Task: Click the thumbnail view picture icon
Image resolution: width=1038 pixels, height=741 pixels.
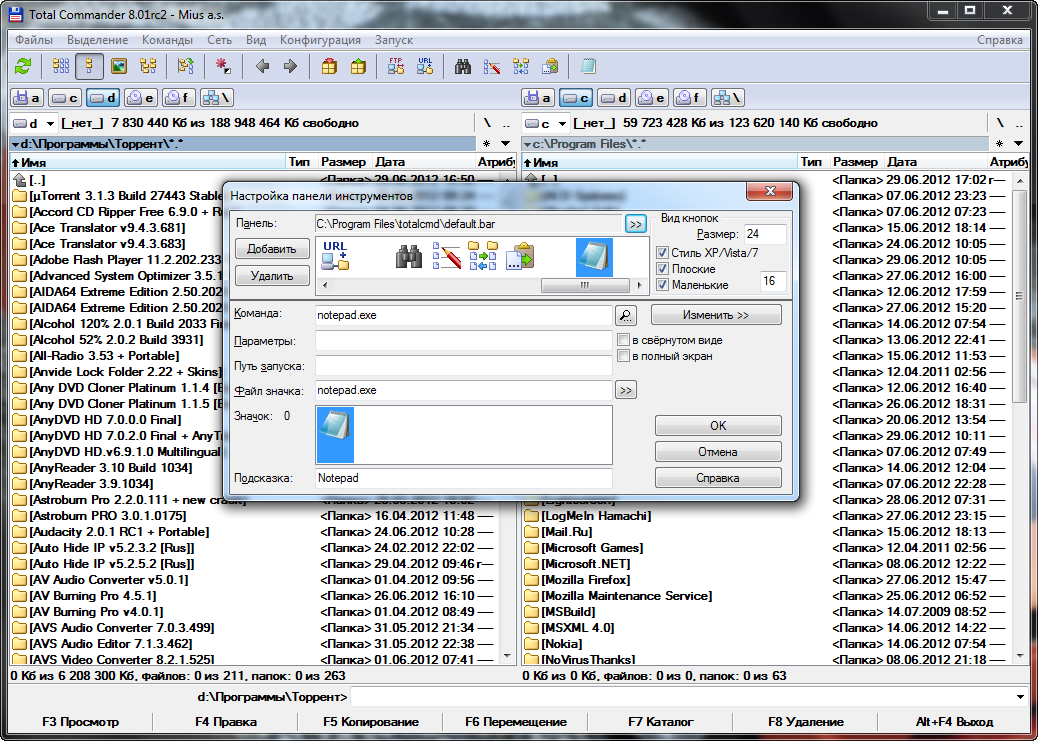Action: click(x=119, y=67)
